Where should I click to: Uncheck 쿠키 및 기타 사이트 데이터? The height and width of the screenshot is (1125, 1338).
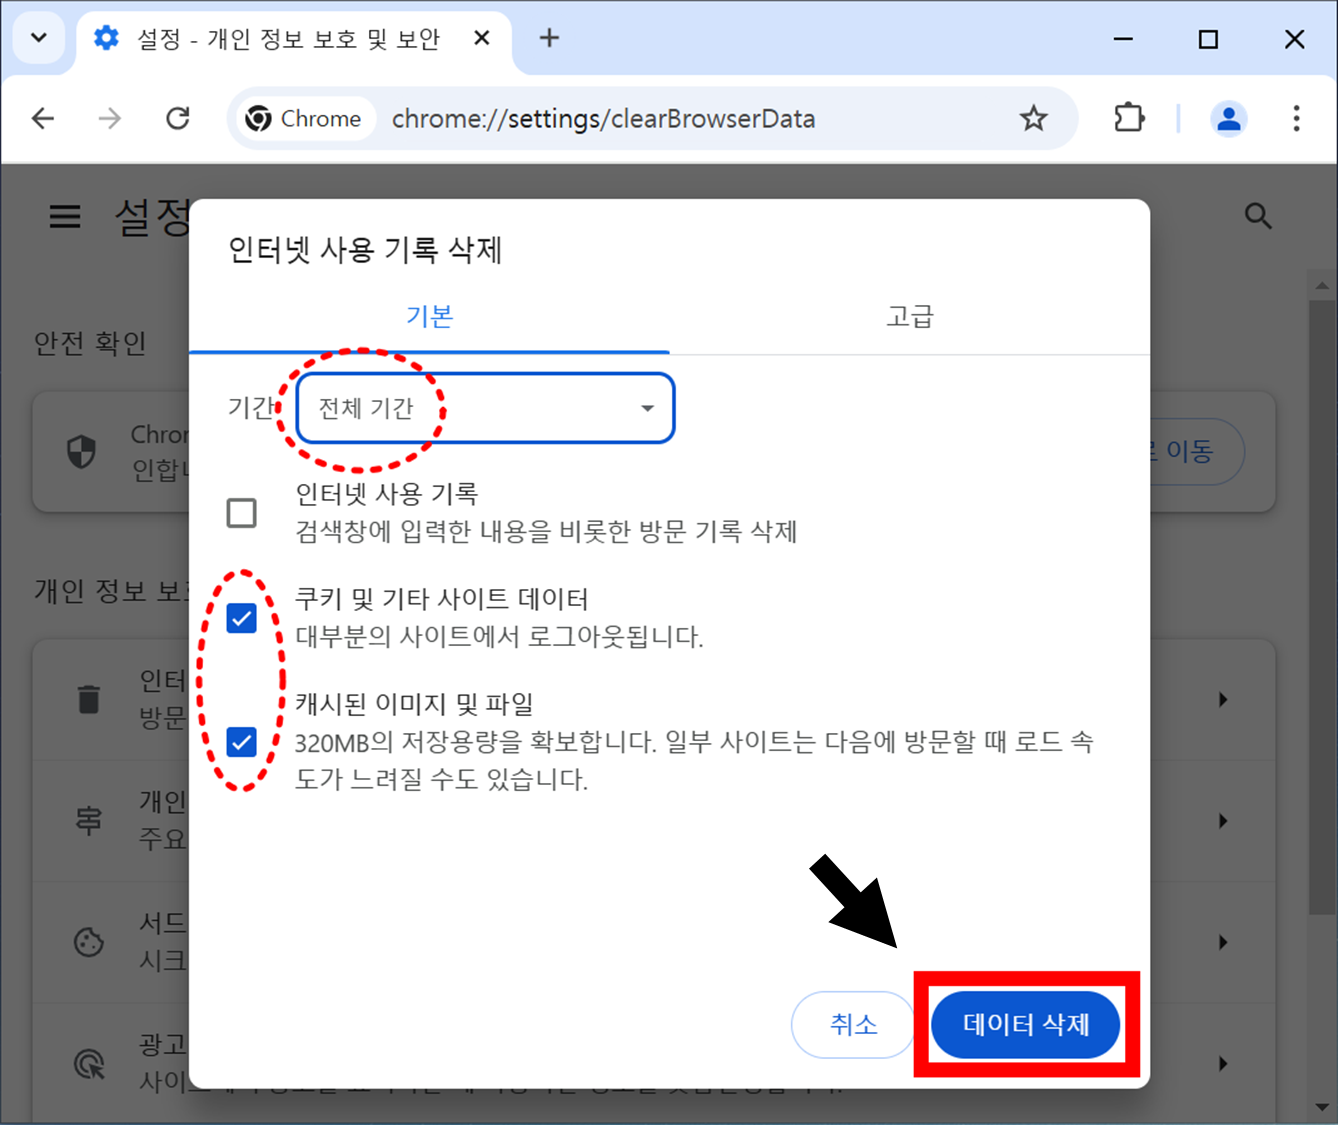pos(241,618)
